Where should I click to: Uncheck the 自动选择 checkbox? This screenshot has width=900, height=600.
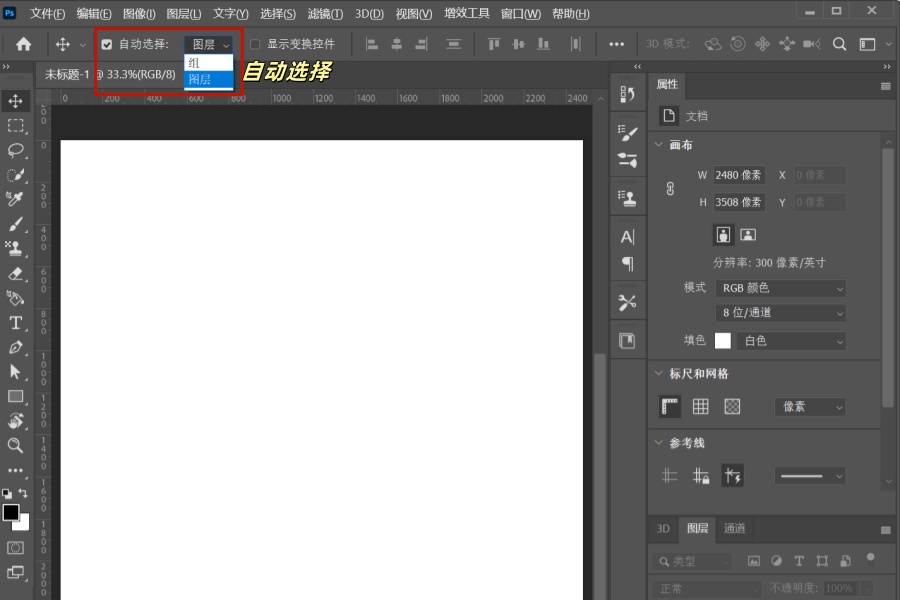(107, 44)
